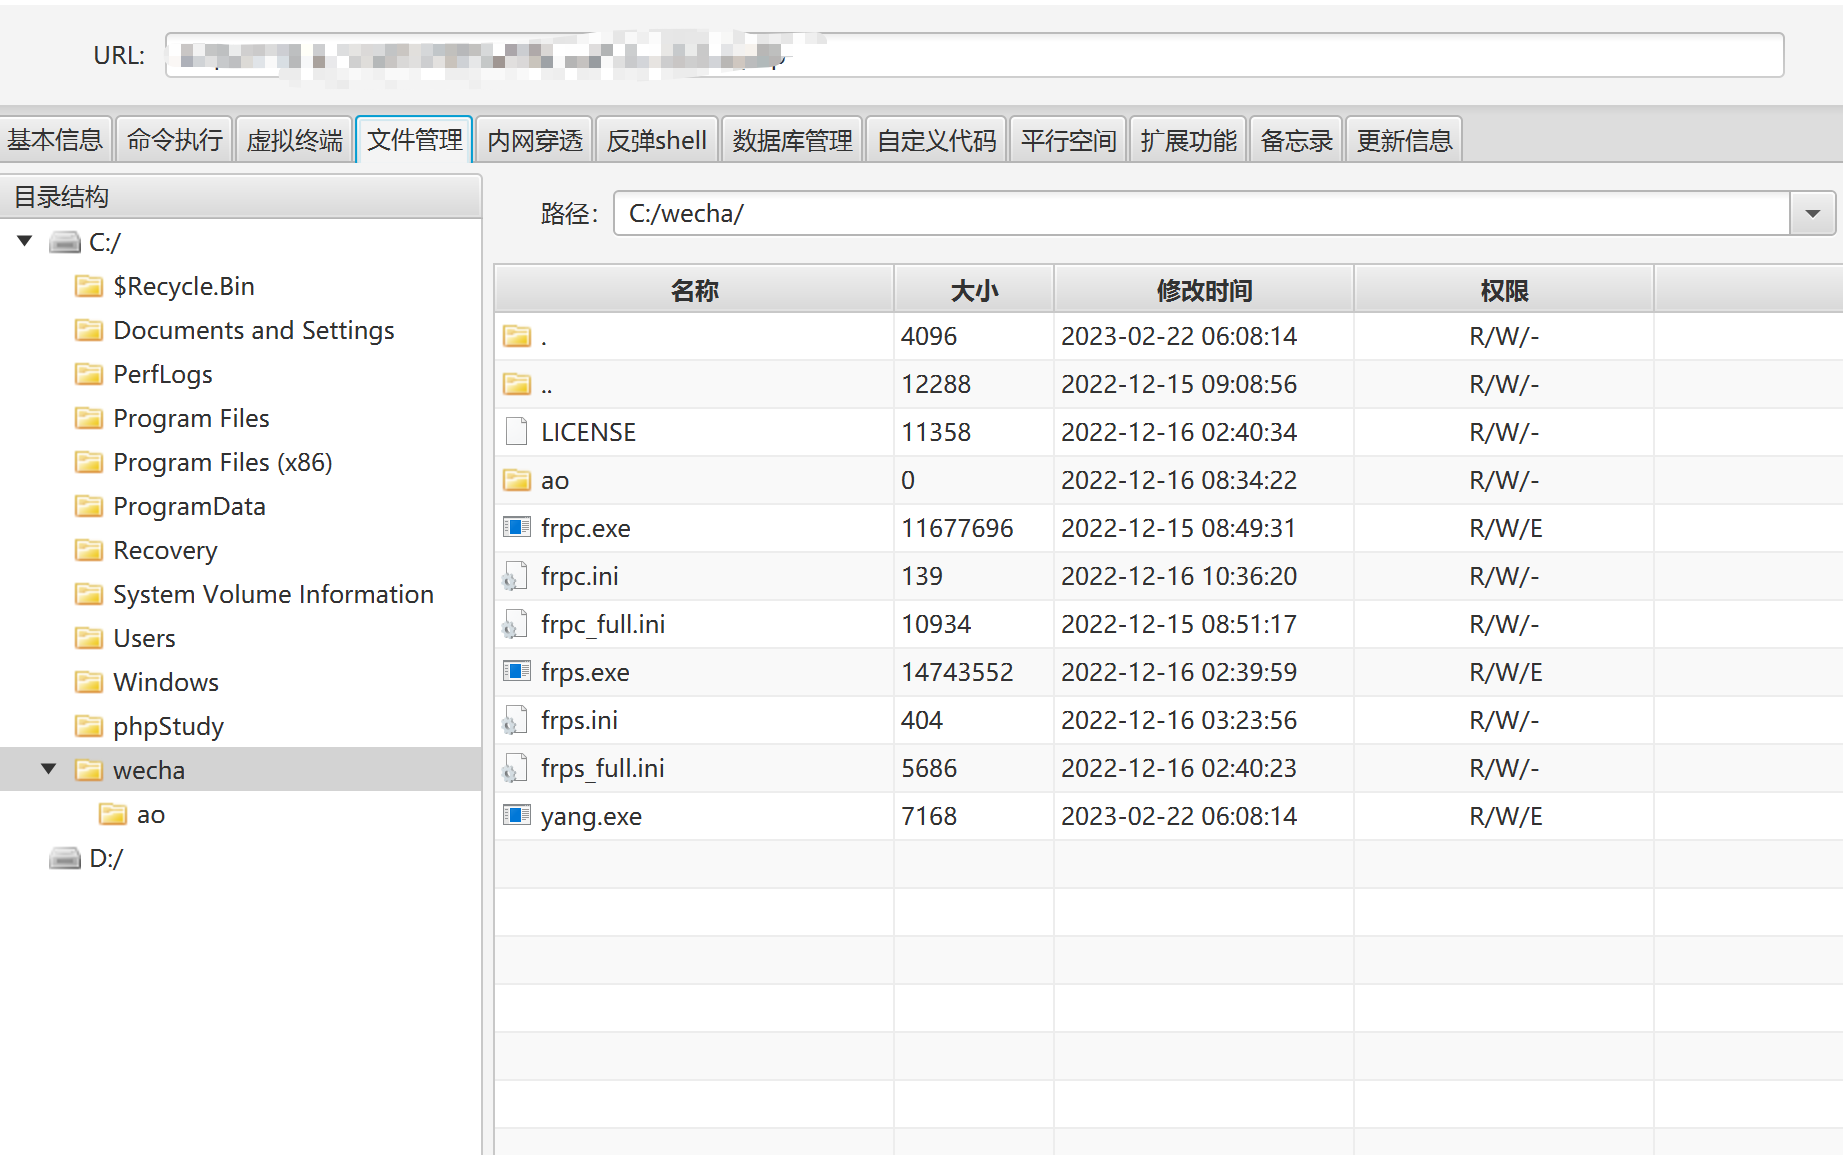
Task: Click the 路径 path field showing C:/wecha/
Action: [x=1201, y=214]
